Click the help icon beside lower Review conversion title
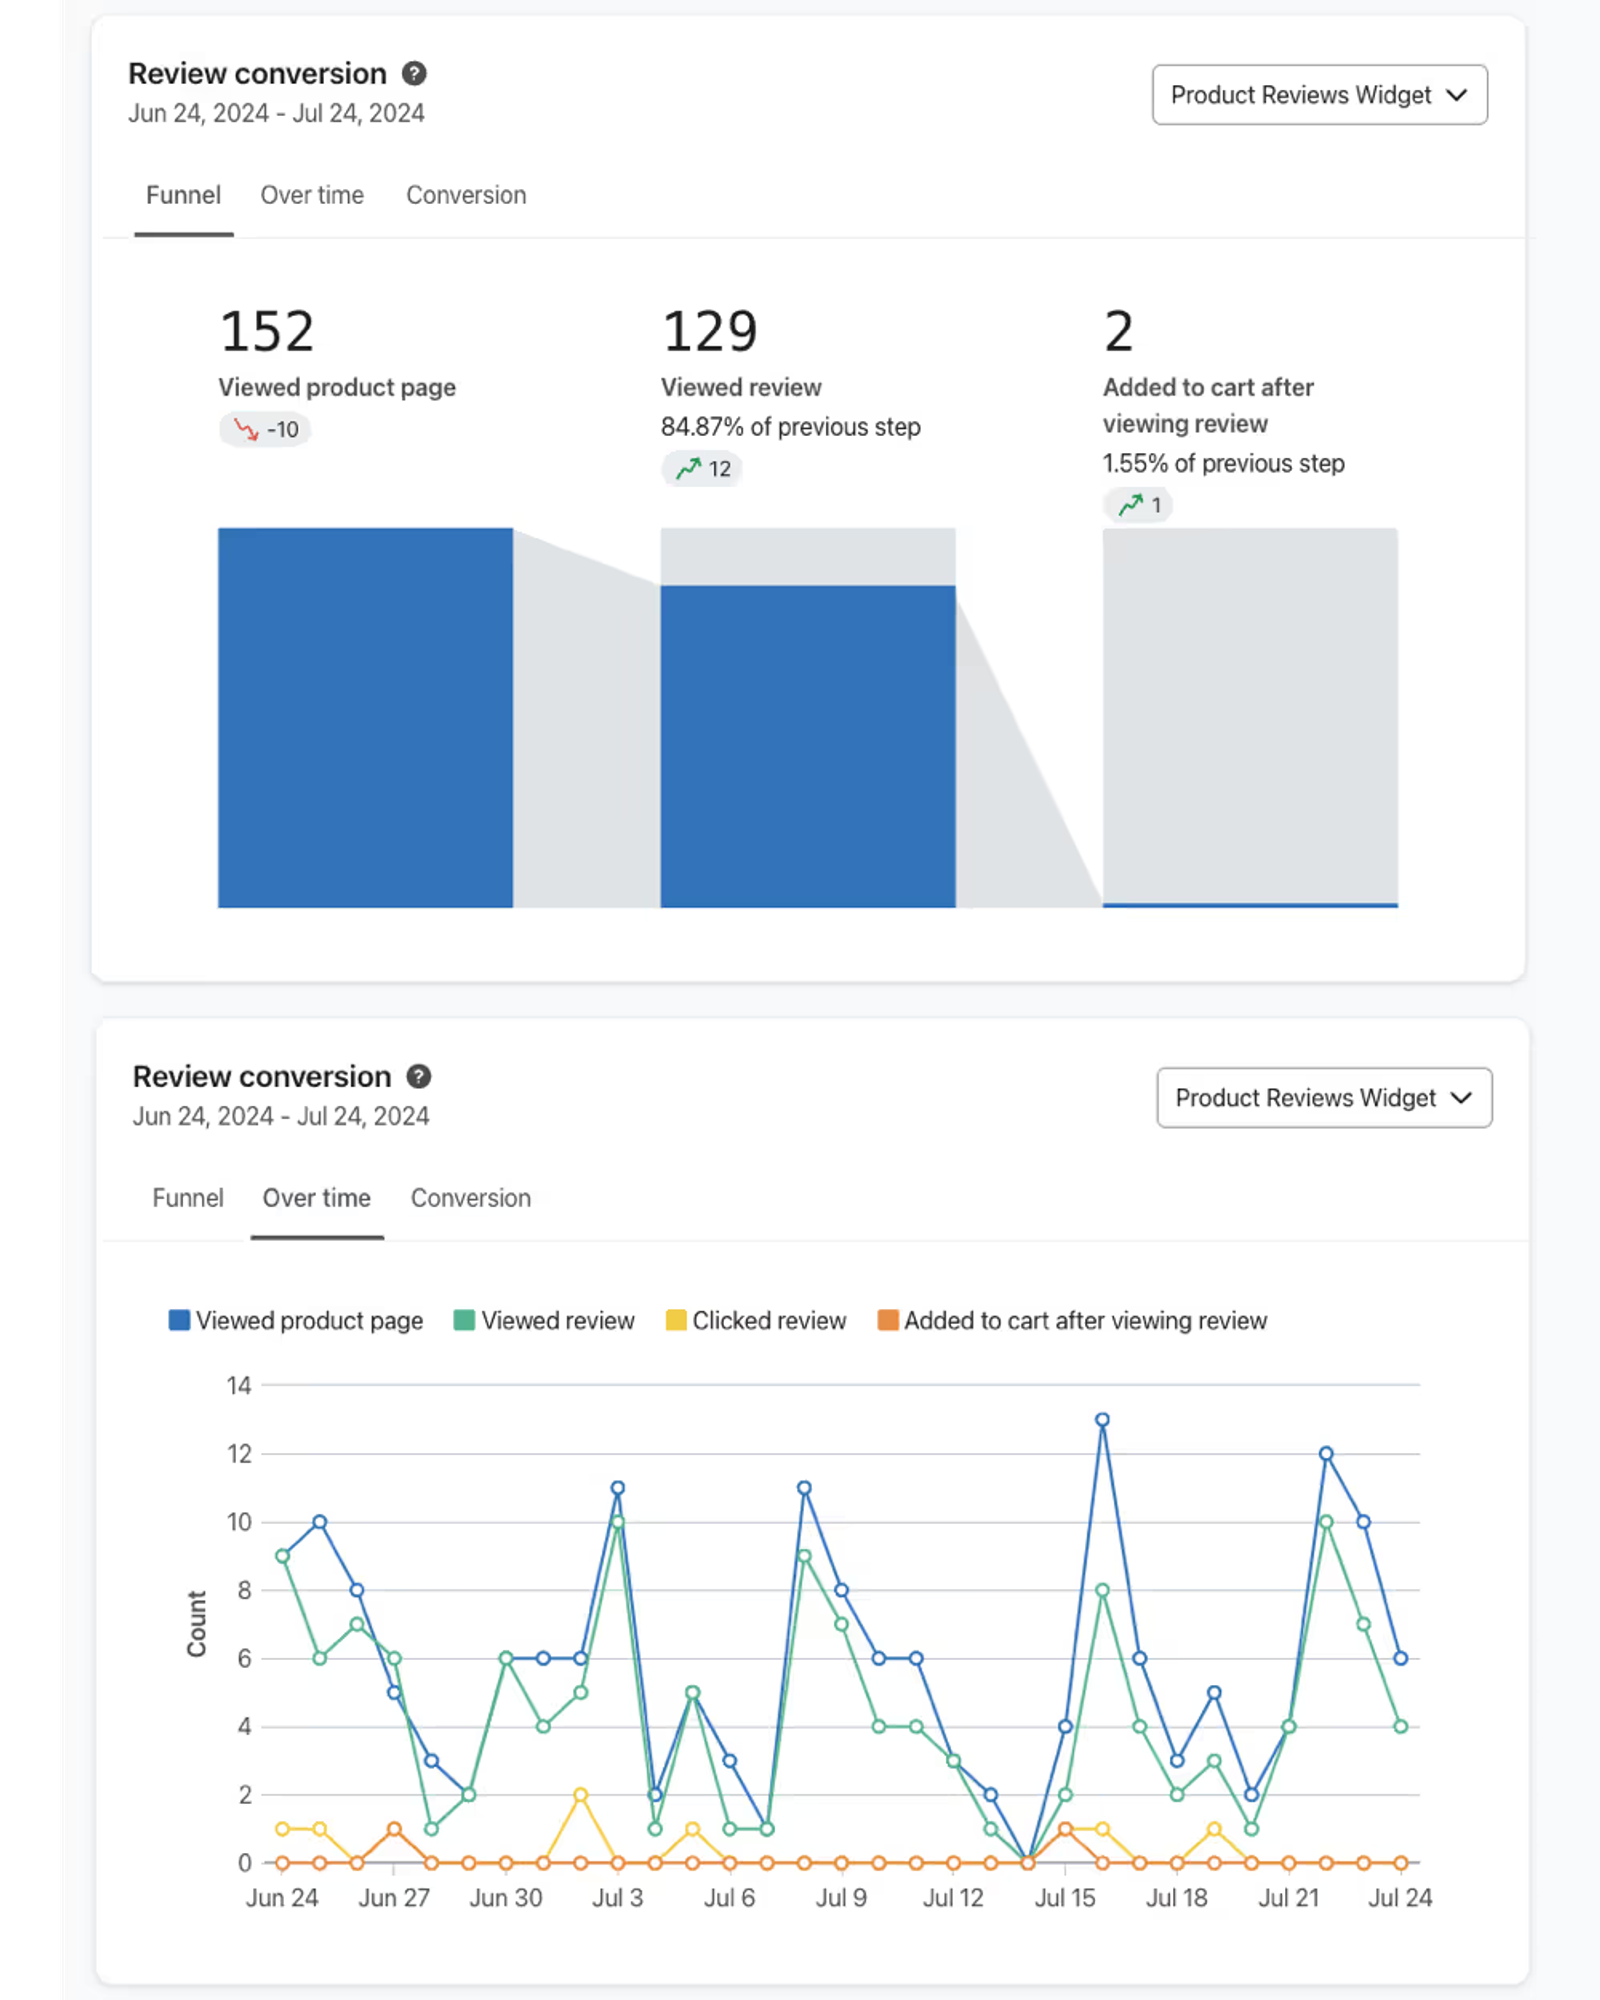Image resolution: width=1600 pixels, height=2000 pixels. (419, 1076)
